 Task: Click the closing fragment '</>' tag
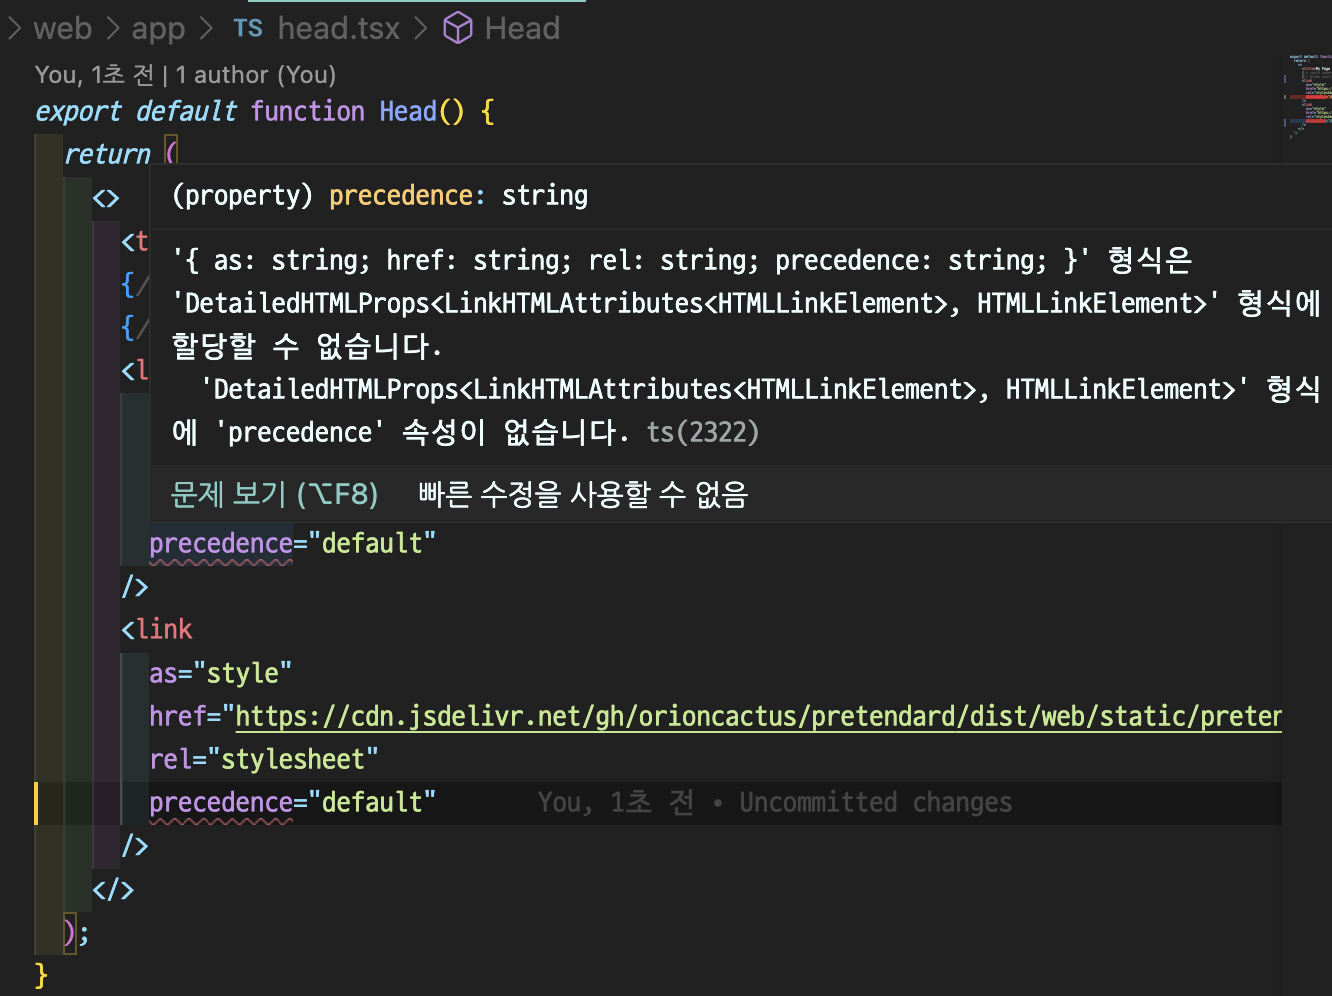[113, 889]
